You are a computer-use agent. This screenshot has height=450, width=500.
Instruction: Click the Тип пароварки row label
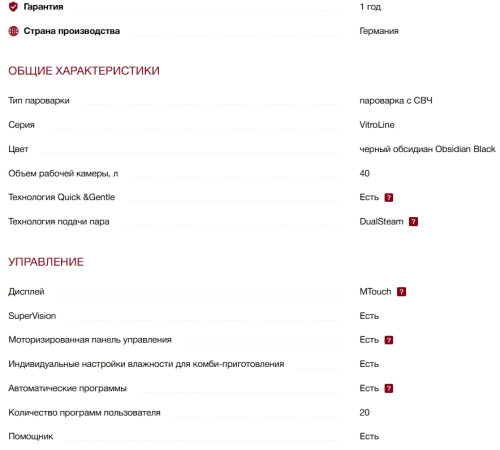pos(39,101)
